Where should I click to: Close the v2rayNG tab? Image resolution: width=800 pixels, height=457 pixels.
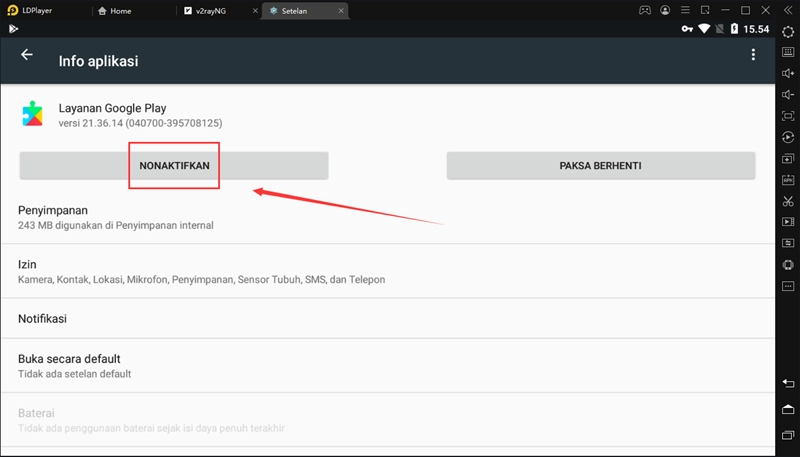pyautogui.click(x=255, y=11)
